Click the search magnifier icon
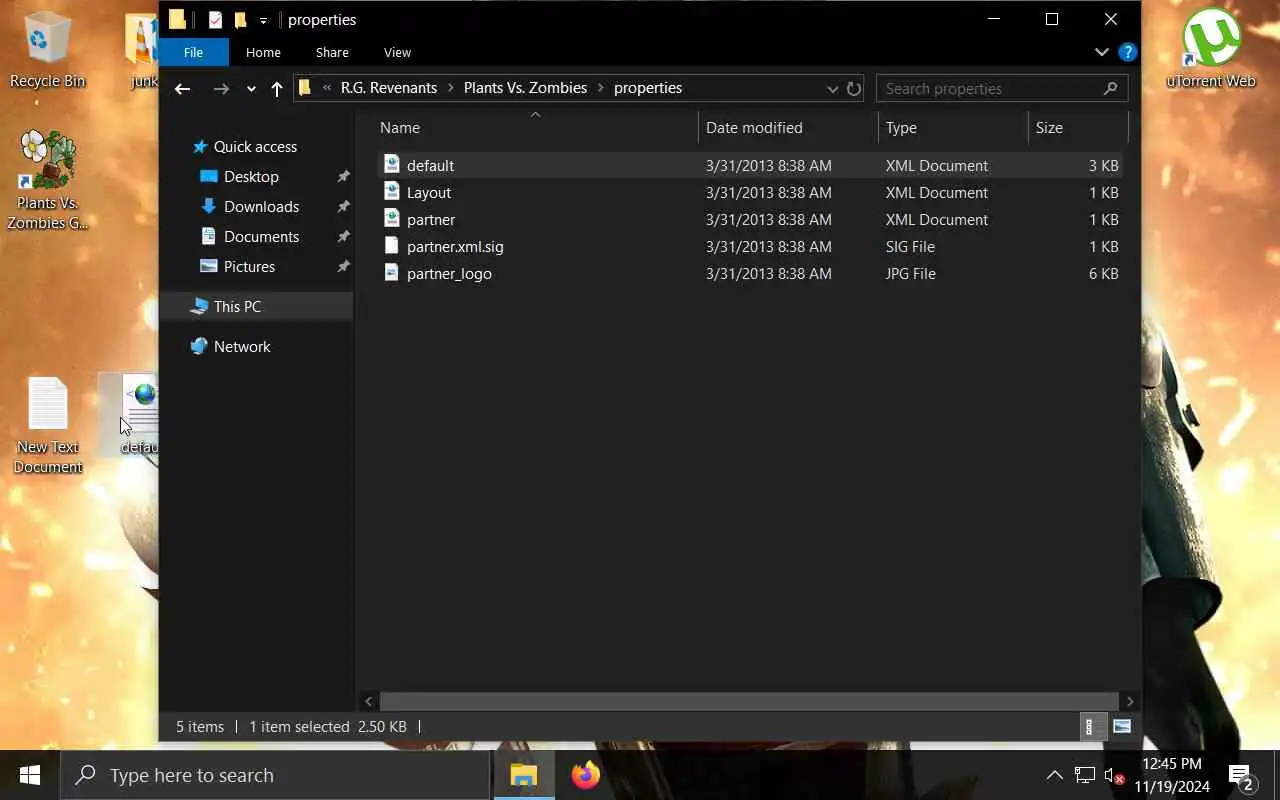This screenshot has height=800, width=1280. (1110, 88)
